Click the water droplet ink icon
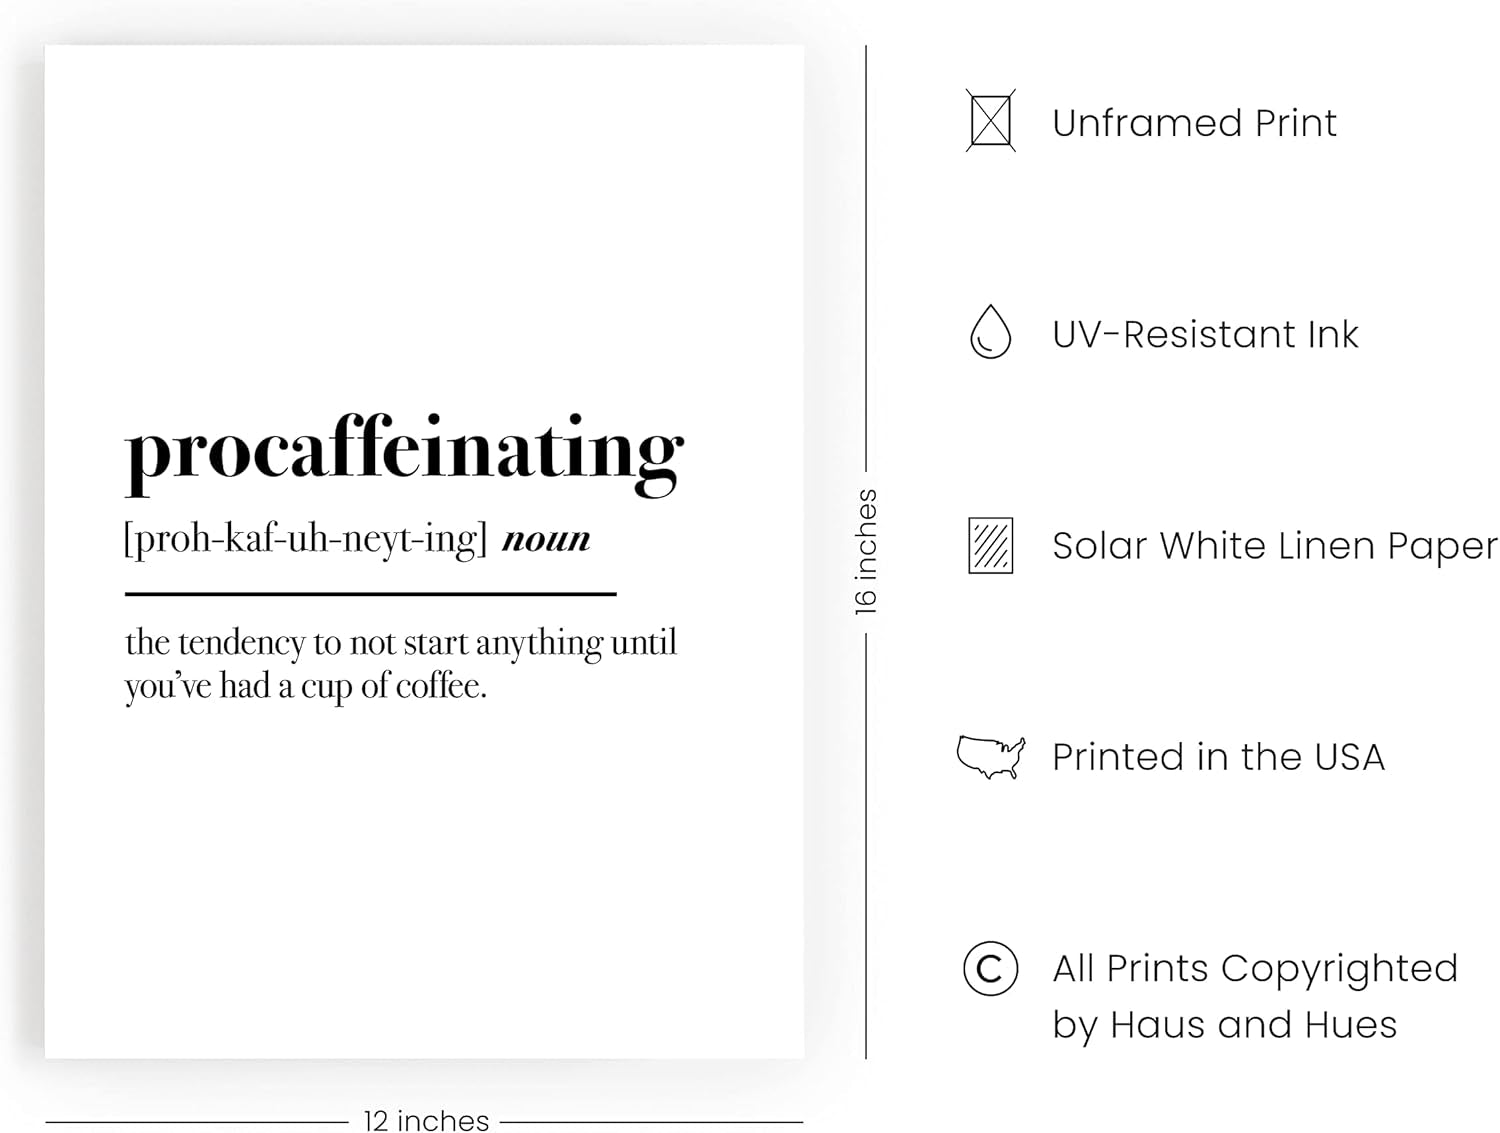The height and width of the screenshot is (1133, 1500). pyautogui.click(x=990, y=332)
